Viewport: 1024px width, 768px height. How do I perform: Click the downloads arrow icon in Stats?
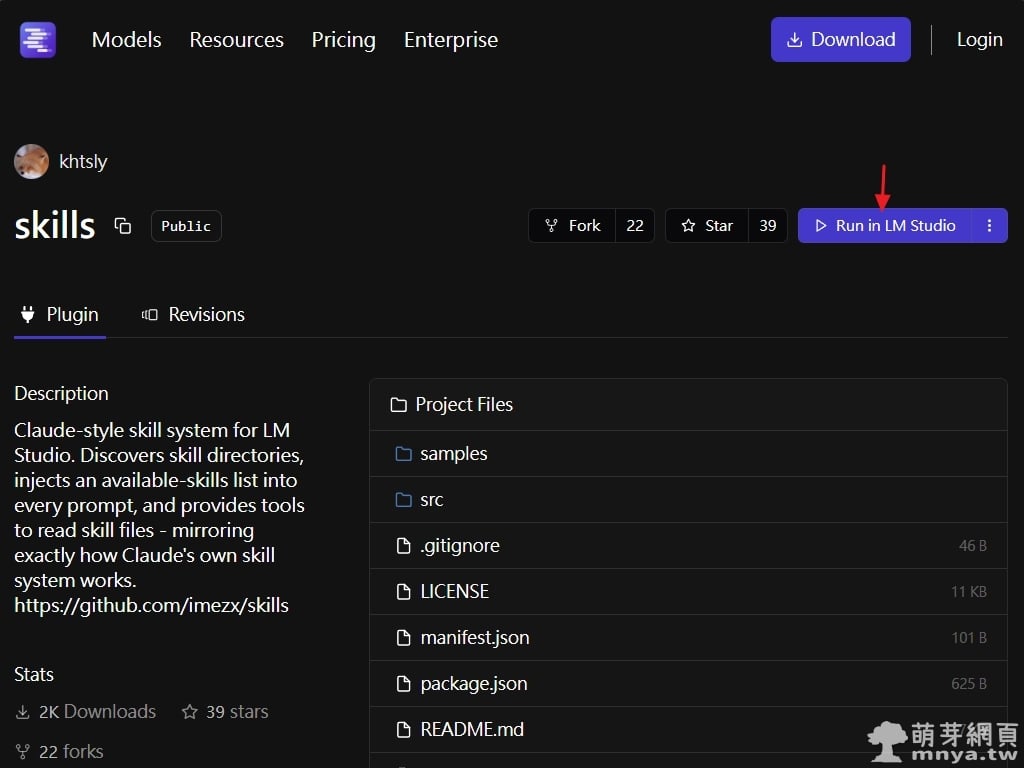(x=22, y=712)
